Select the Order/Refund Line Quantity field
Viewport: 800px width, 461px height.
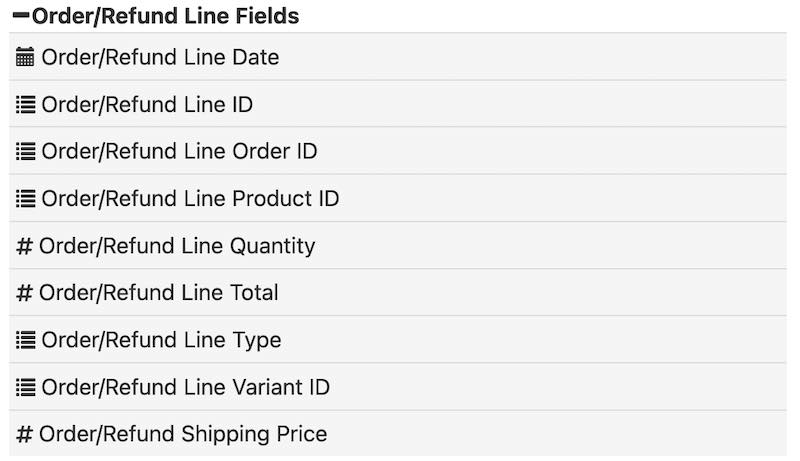(x=177, y=246)
